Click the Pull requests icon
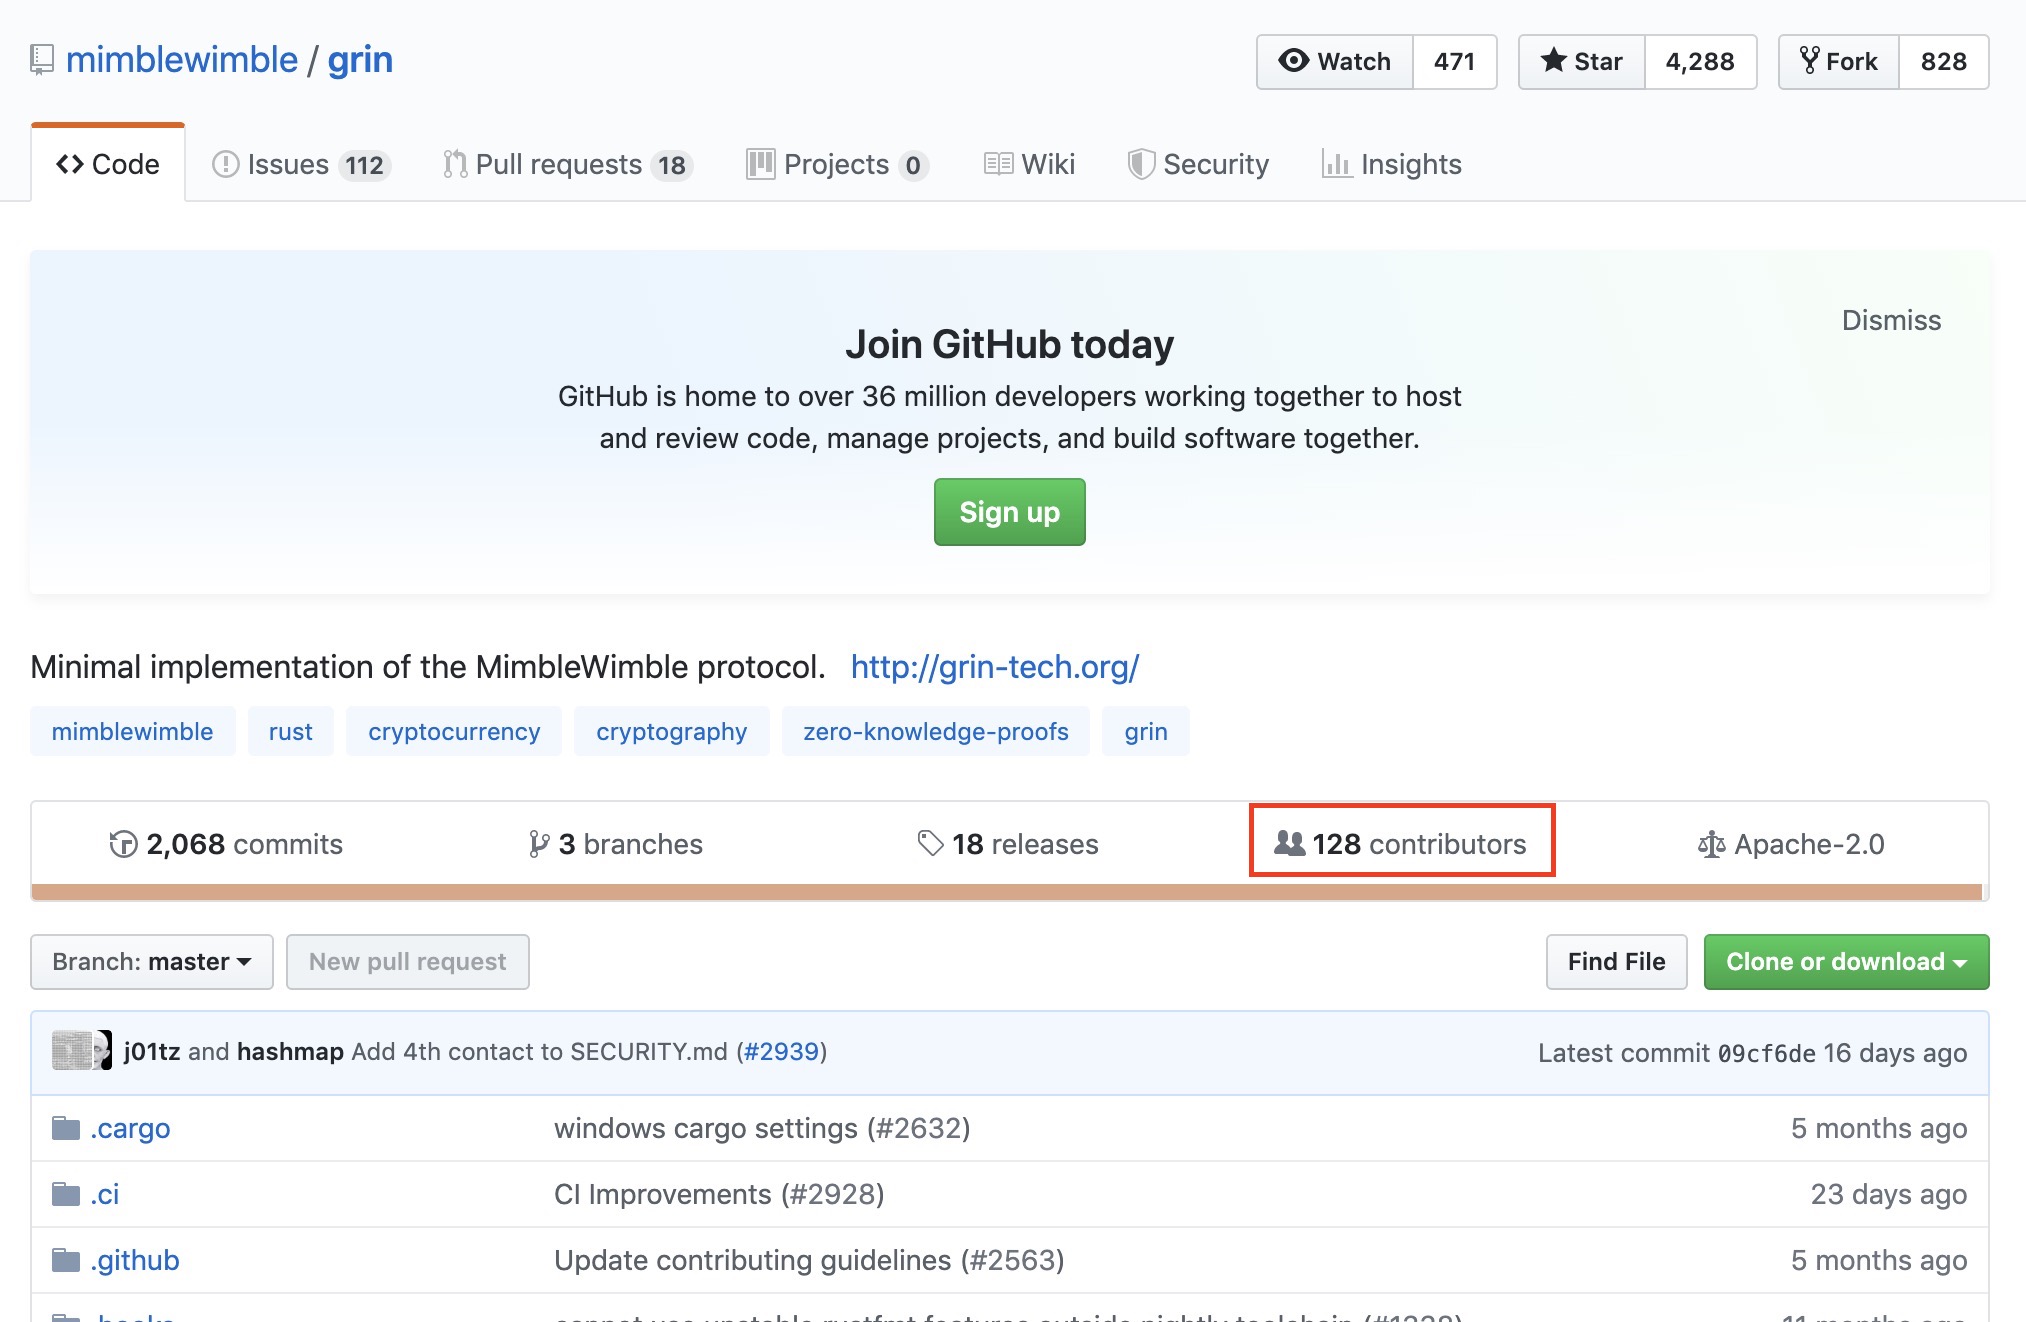This screenshot has height=1322, width=2026. [455, 164]
